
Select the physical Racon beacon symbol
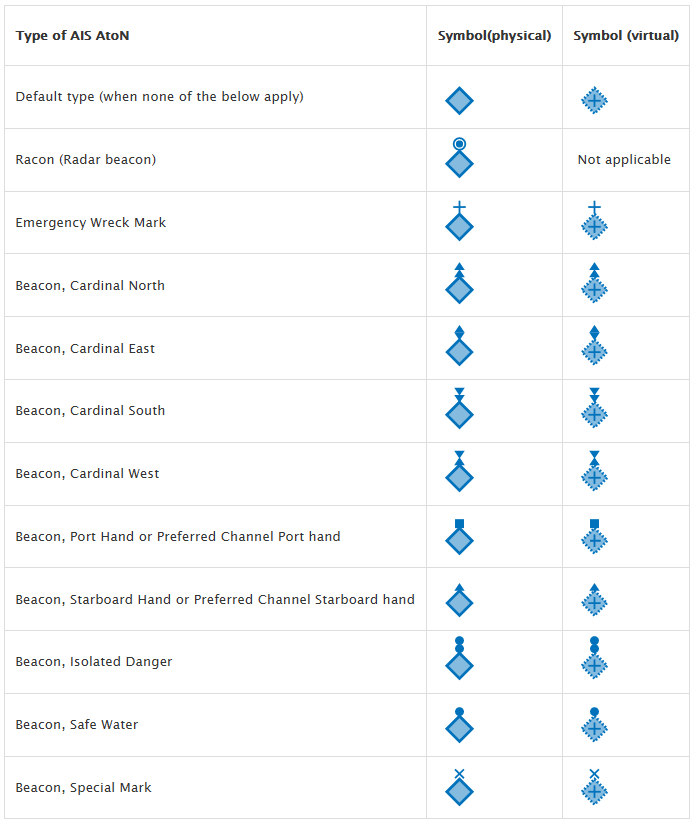click(459, 157)
